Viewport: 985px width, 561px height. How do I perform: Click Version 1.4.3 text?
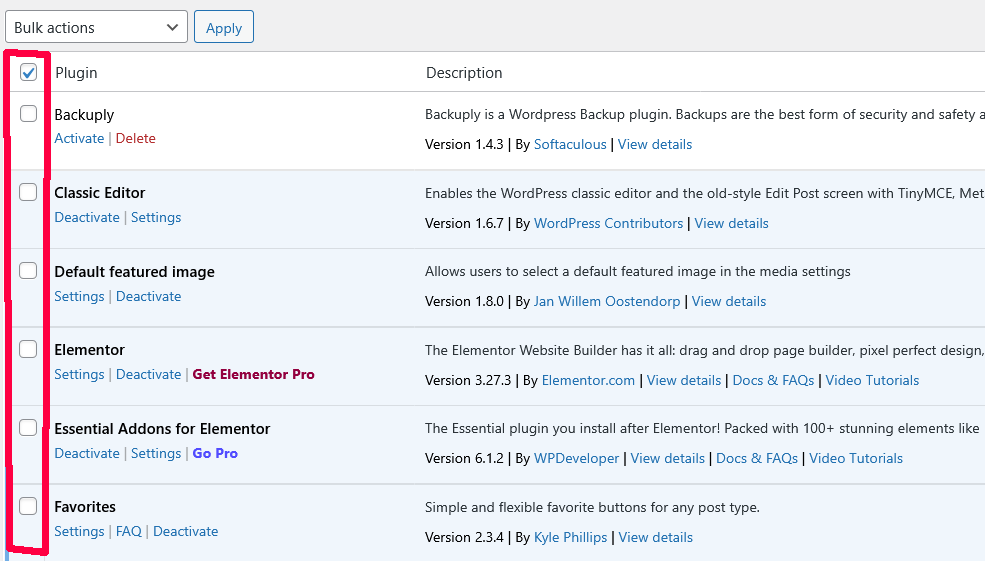pos(464,144)
